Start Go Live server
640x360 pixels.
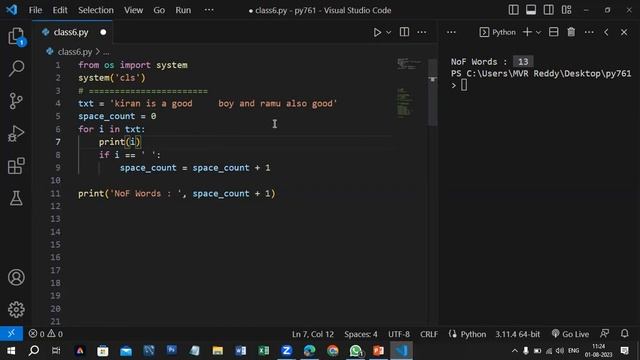point(570,334)
